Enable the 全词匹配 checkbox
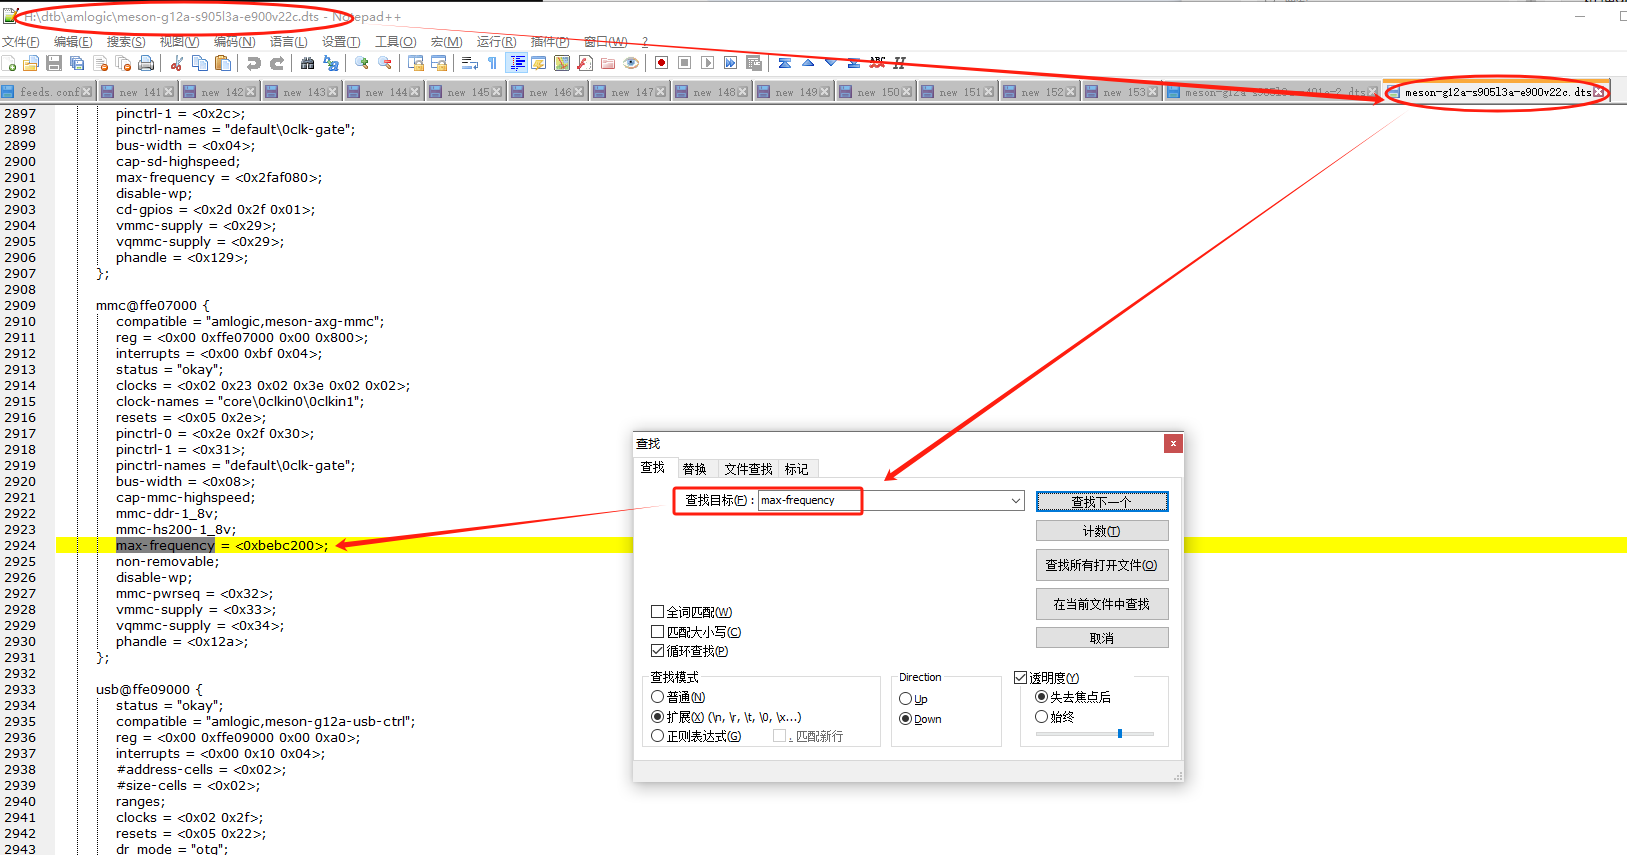Screen dimensions: 1627x855 click(x=658, y=612)
